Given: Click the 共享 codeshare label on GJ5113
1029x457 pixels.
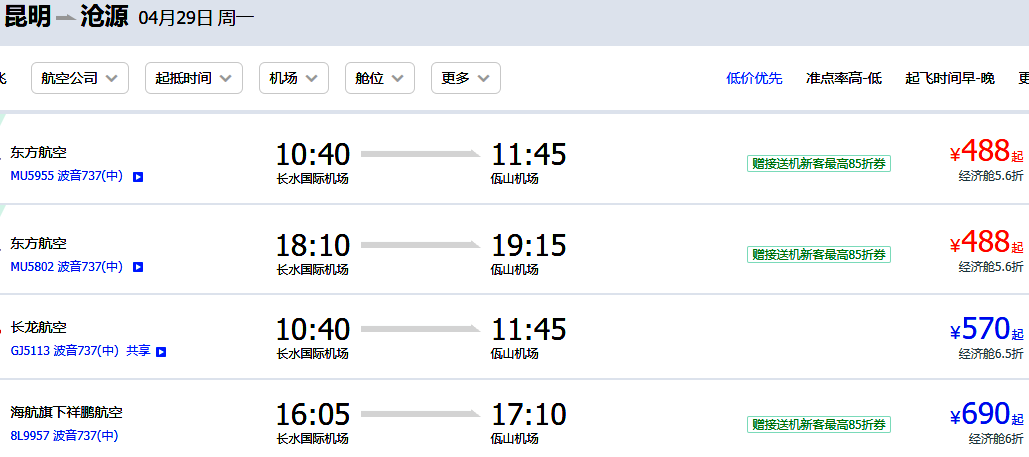Looking at the screenshot, I should (x=138, y=351).
